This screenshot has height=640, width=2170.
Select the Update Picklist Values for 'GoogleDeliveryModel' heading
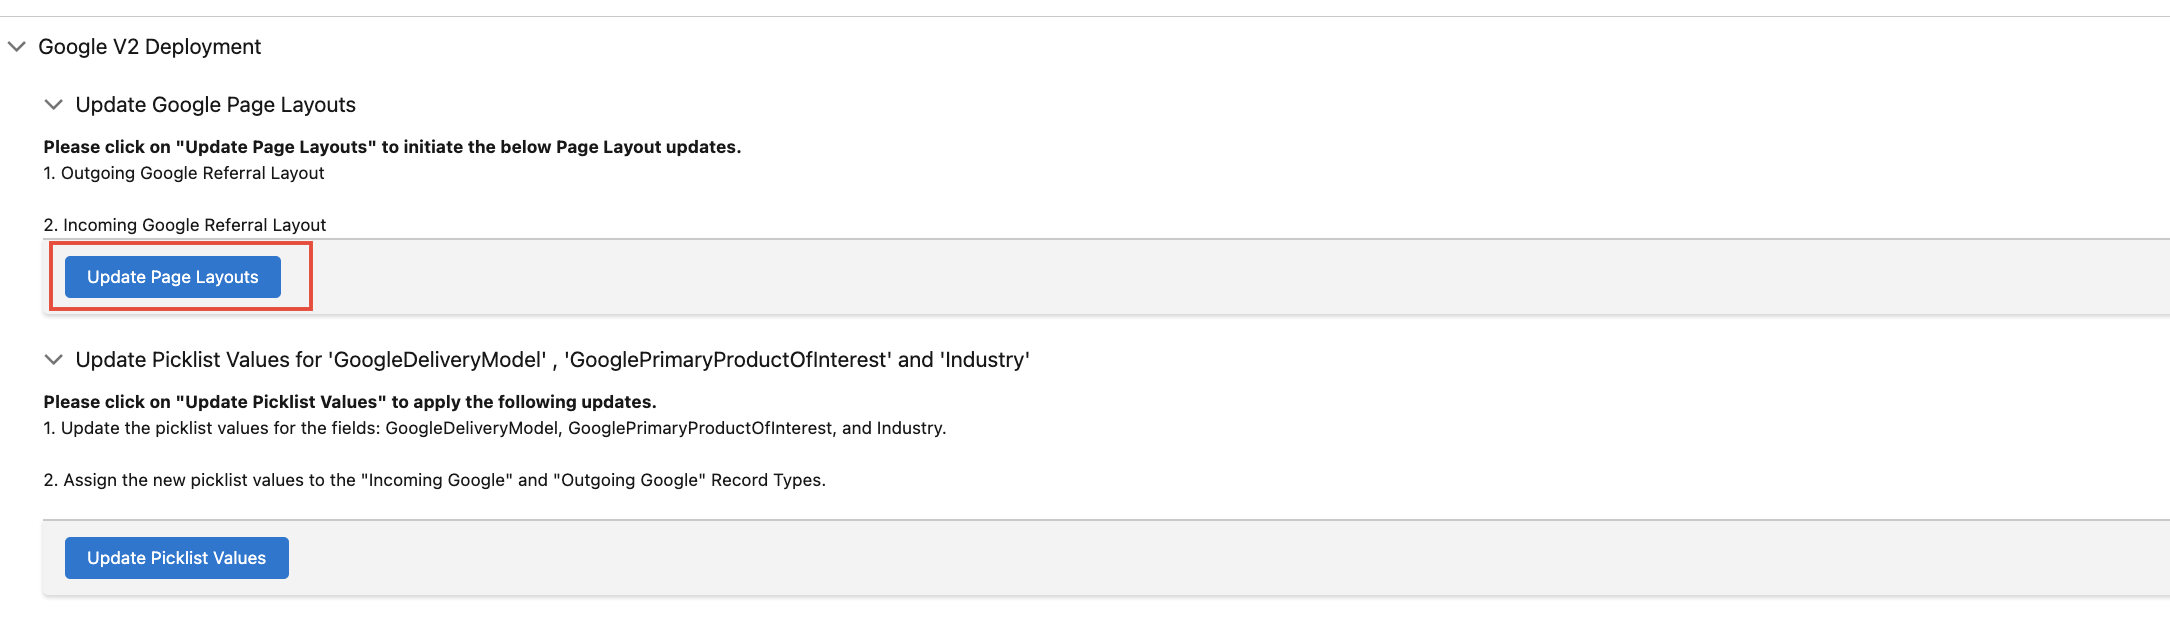coord(553,360)
